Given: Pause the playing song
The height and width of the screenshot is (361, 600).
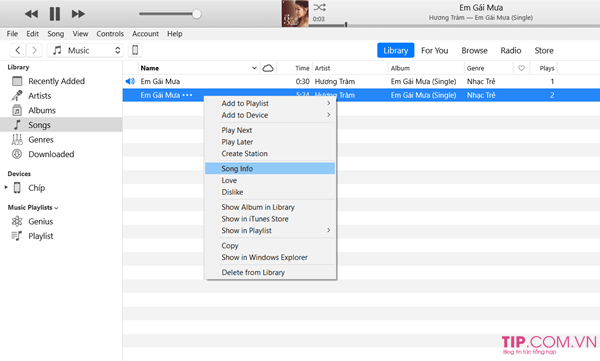Looking at the screenshot, I should (55, 14).
